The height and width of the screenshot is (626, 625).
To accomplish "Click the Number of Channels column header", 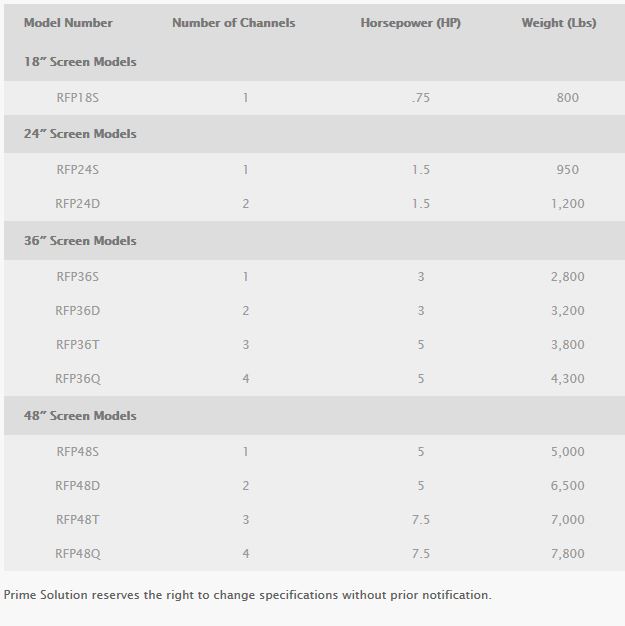I will [233, 23].
